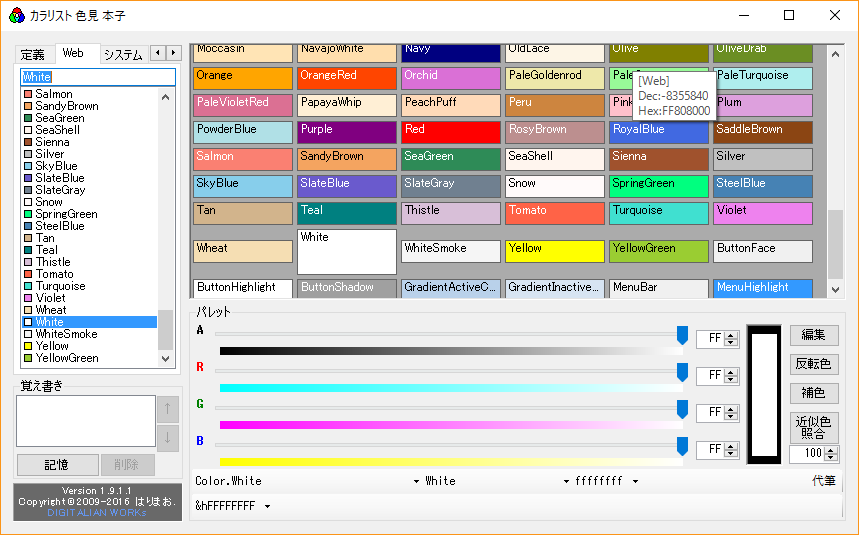Viewport: 859px width, 535px height.
Task: Open the ffffffff hex dropdown arrow
Action: [635, 481]
